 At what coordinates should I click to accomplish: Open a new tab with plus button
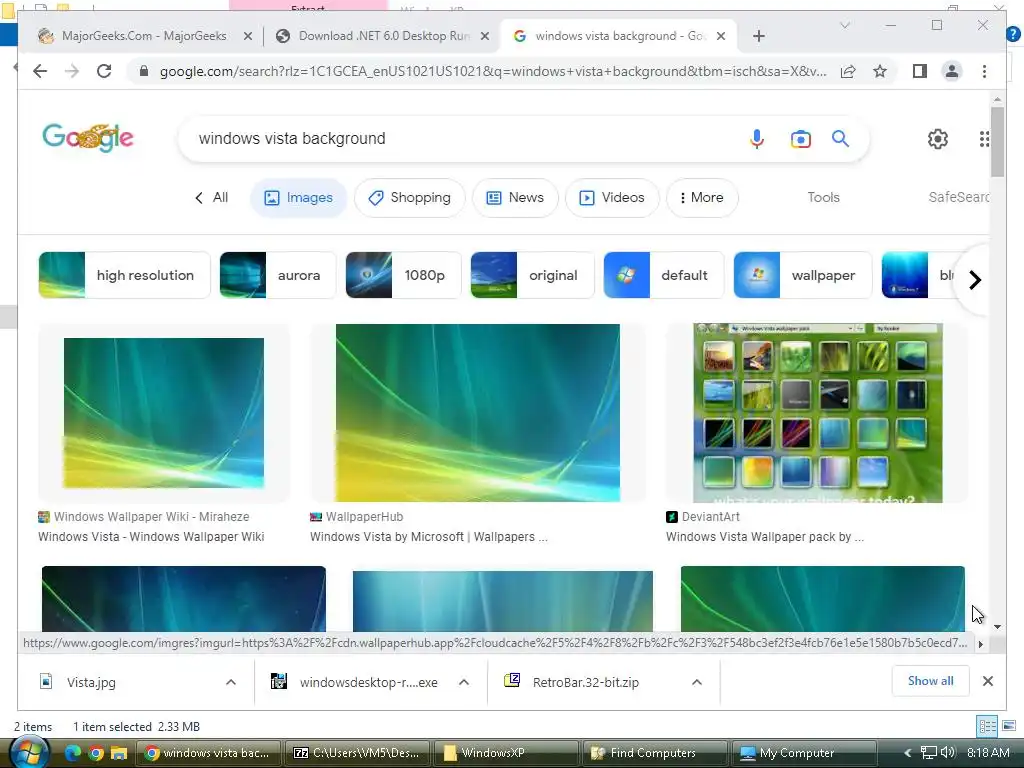[758, 36]
